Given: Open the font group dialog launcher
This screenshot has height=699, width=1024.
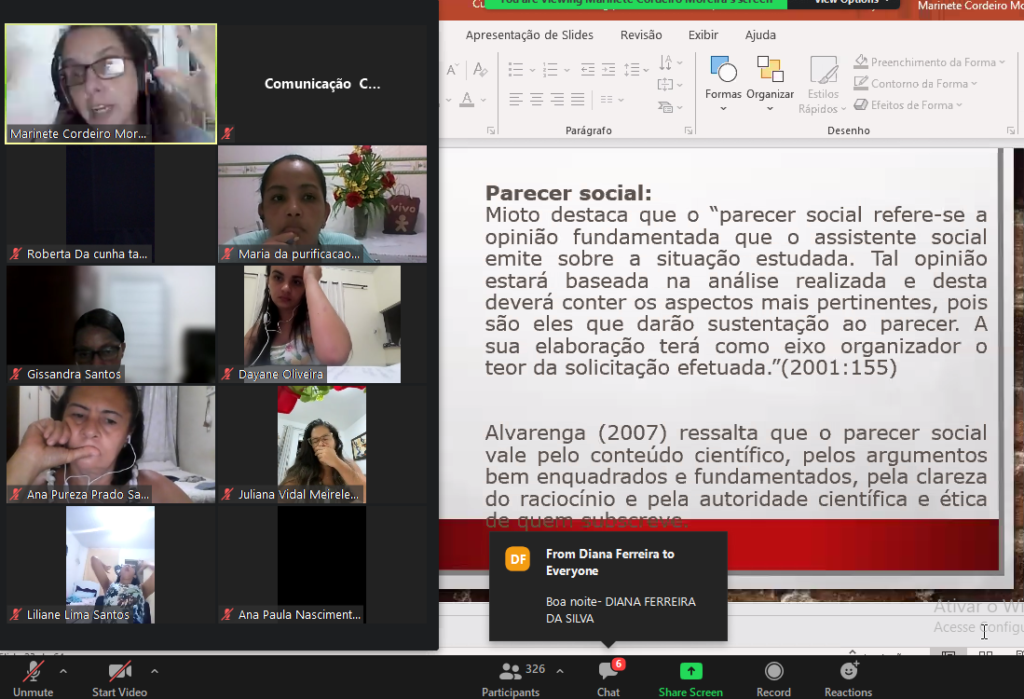Looking at the screenshot, I should pyautogui.click(x=490, y=131).
